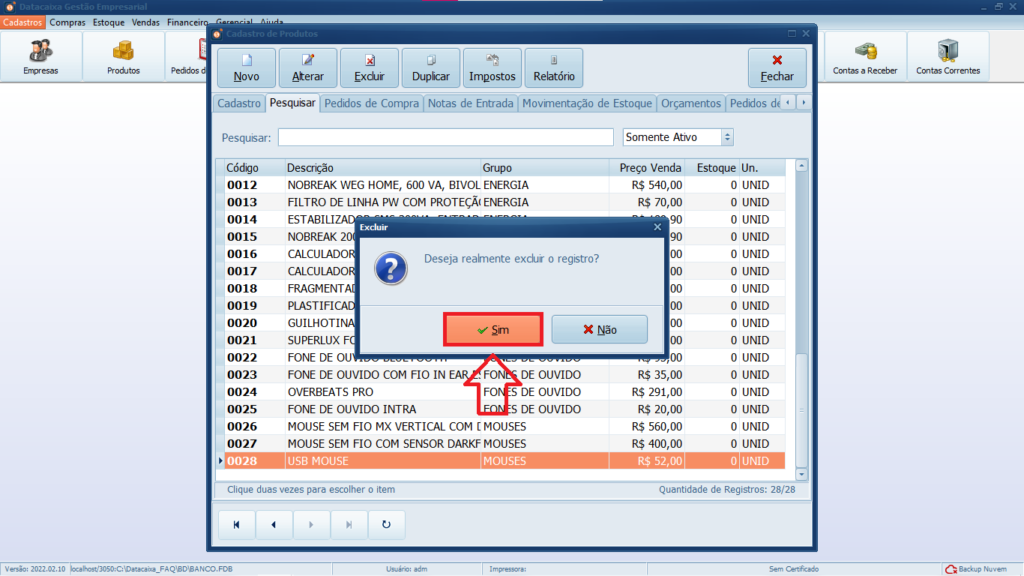Click the Alterar edit button
The height and width of the screenshot is (576, 1024).
[307, 68]
